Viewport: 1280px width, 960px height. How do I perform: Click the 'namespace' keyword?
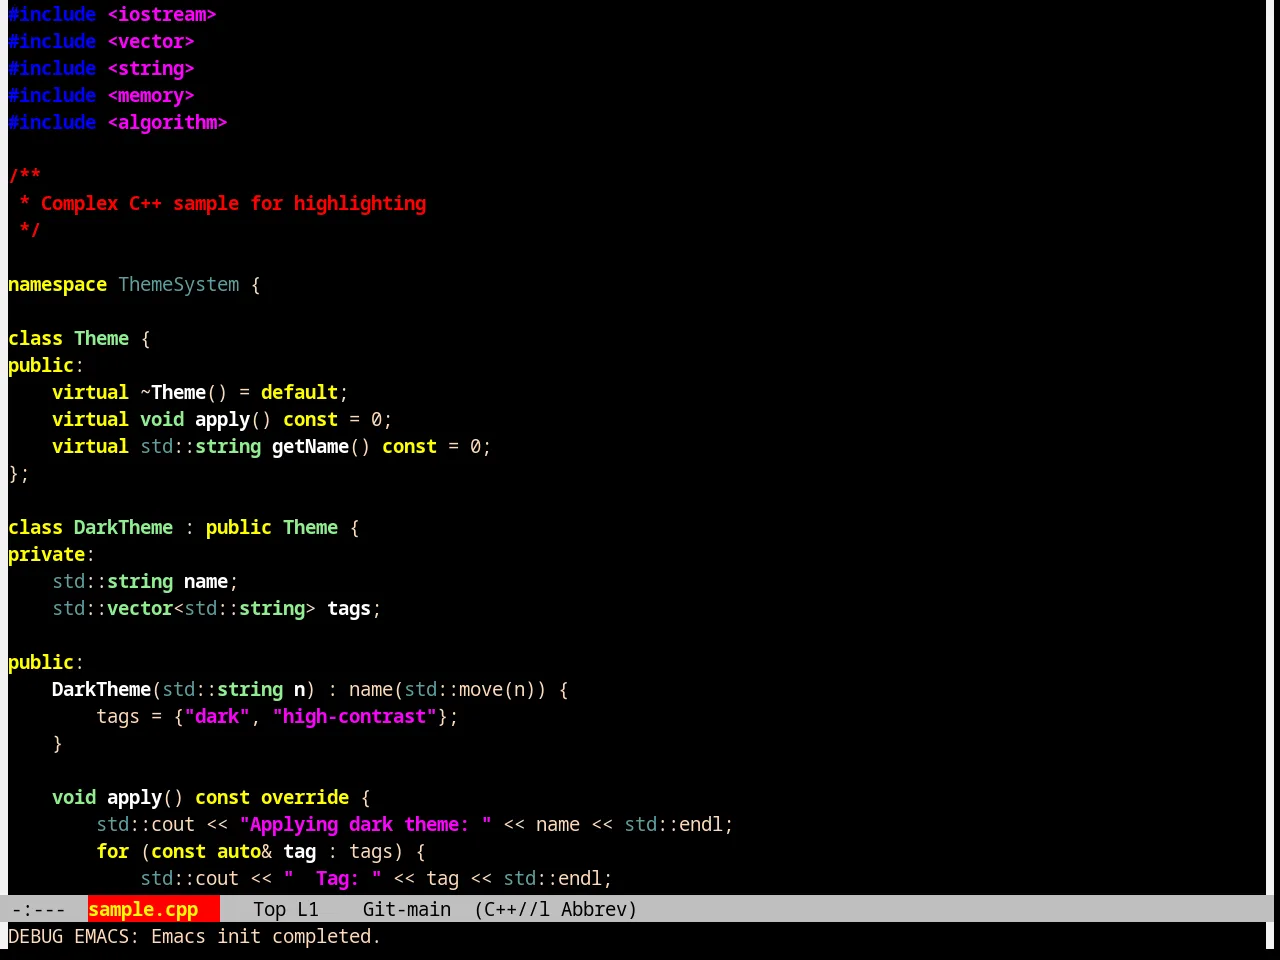pyautogui.click(x=57, y=284)
